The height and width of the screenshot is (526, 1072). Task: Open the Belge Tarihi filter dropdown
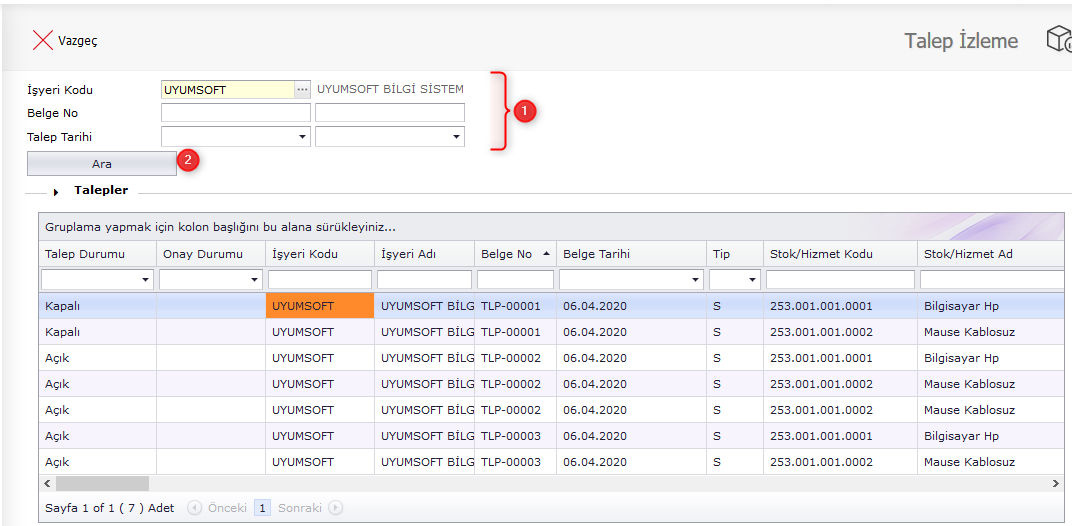pos(695,280)
